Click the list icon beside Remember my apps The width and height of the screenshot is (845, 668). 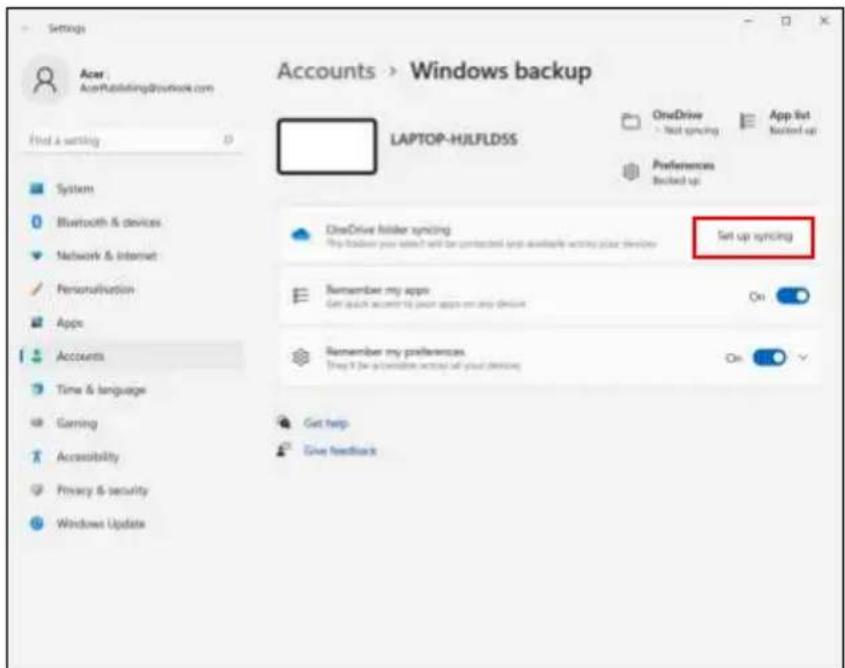coord(301,296)
